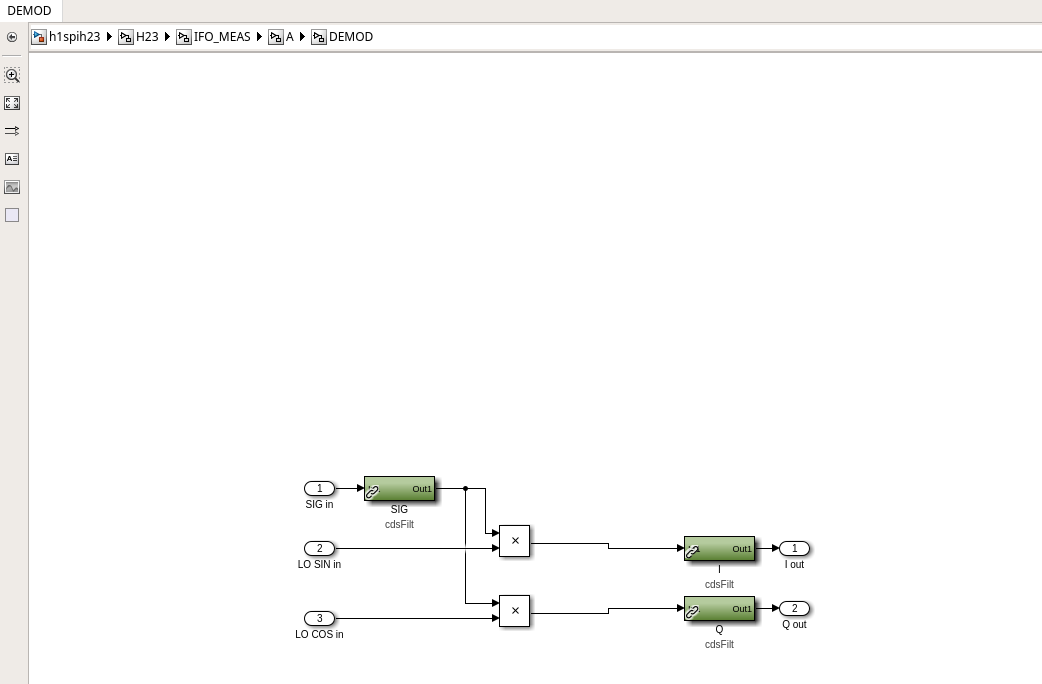The height and width of the screenshot is (684, 1042).
Task: Click DEMOD in the breadcrumb path
Action: pyautogui.click(x=351, y=37)
